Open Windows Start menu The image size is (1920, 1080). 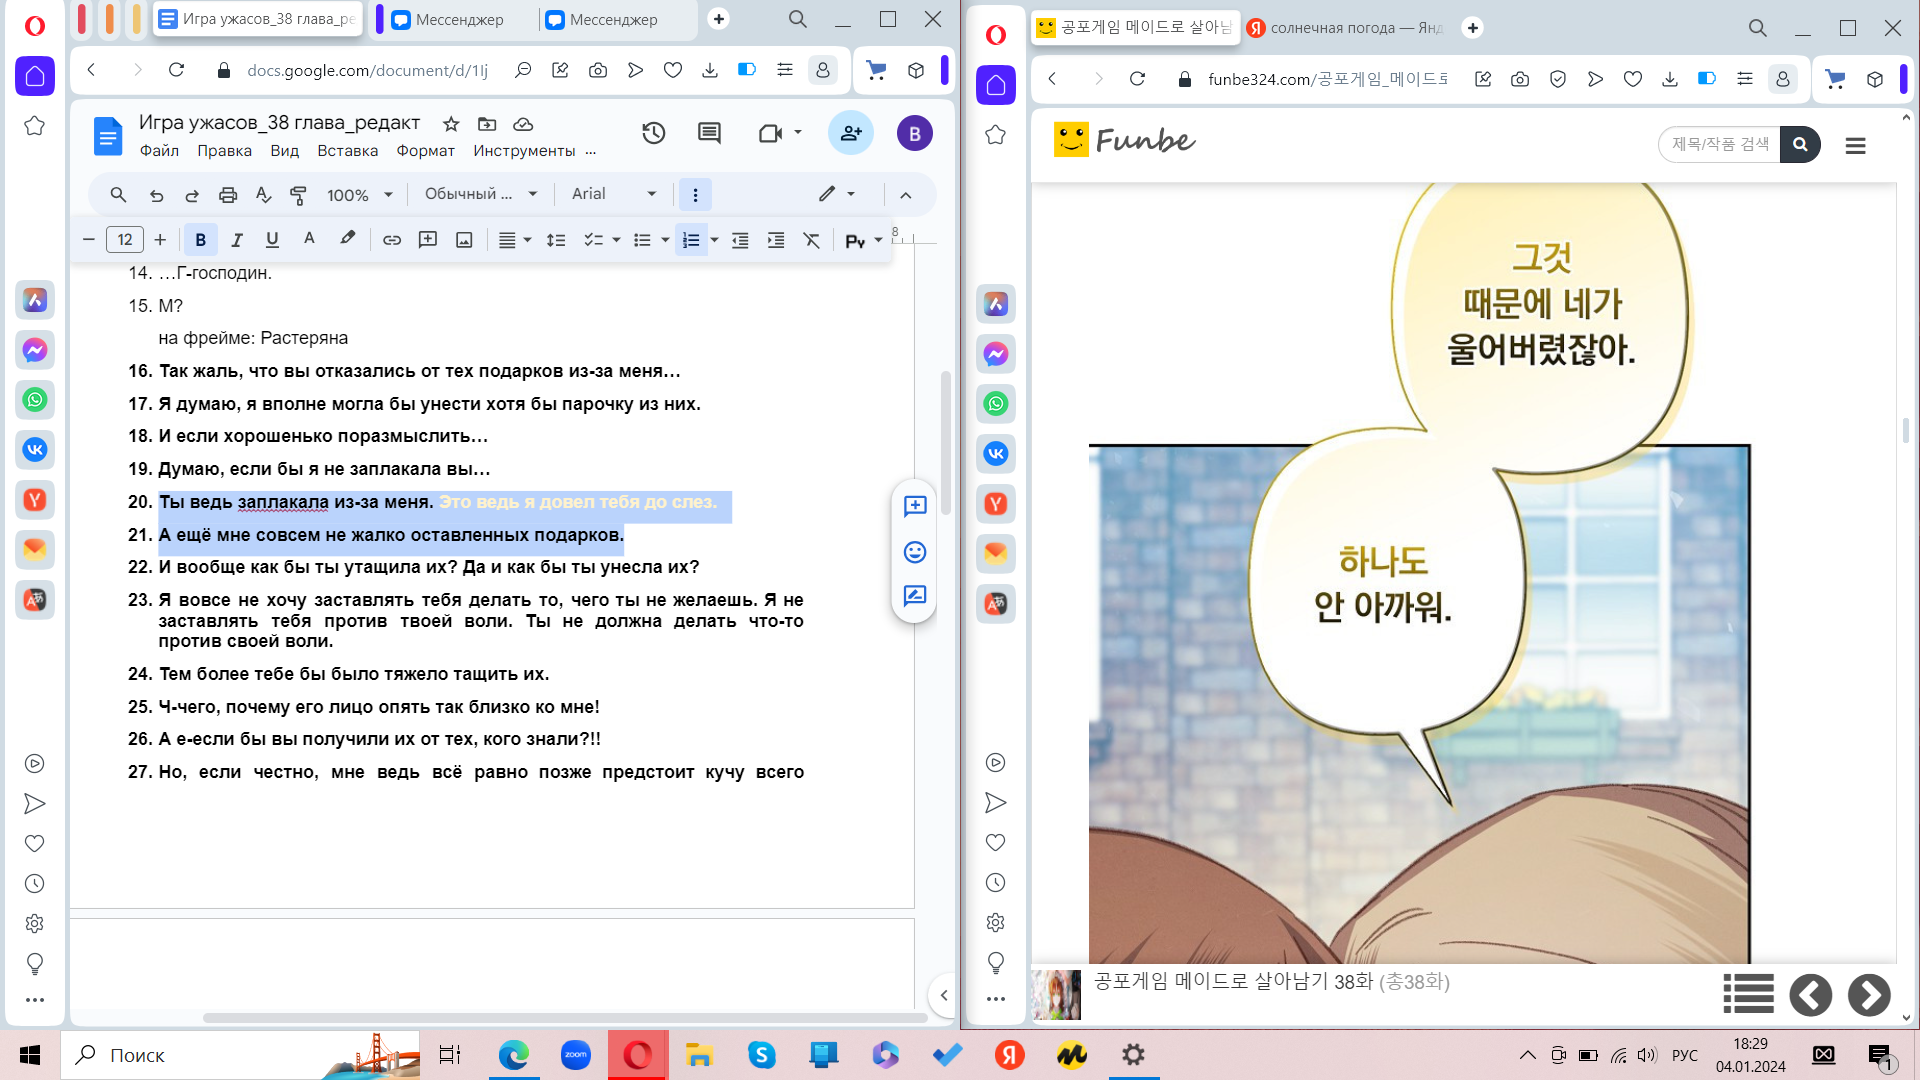[30, 1055]
